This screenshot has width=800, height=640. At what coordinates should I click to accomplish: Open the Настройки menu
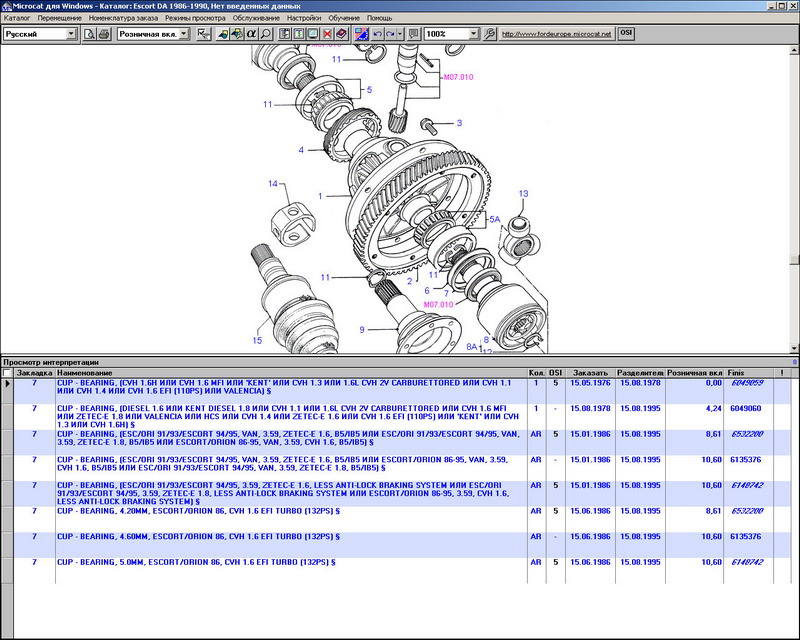pyautogui.click(x=304, y=18)
